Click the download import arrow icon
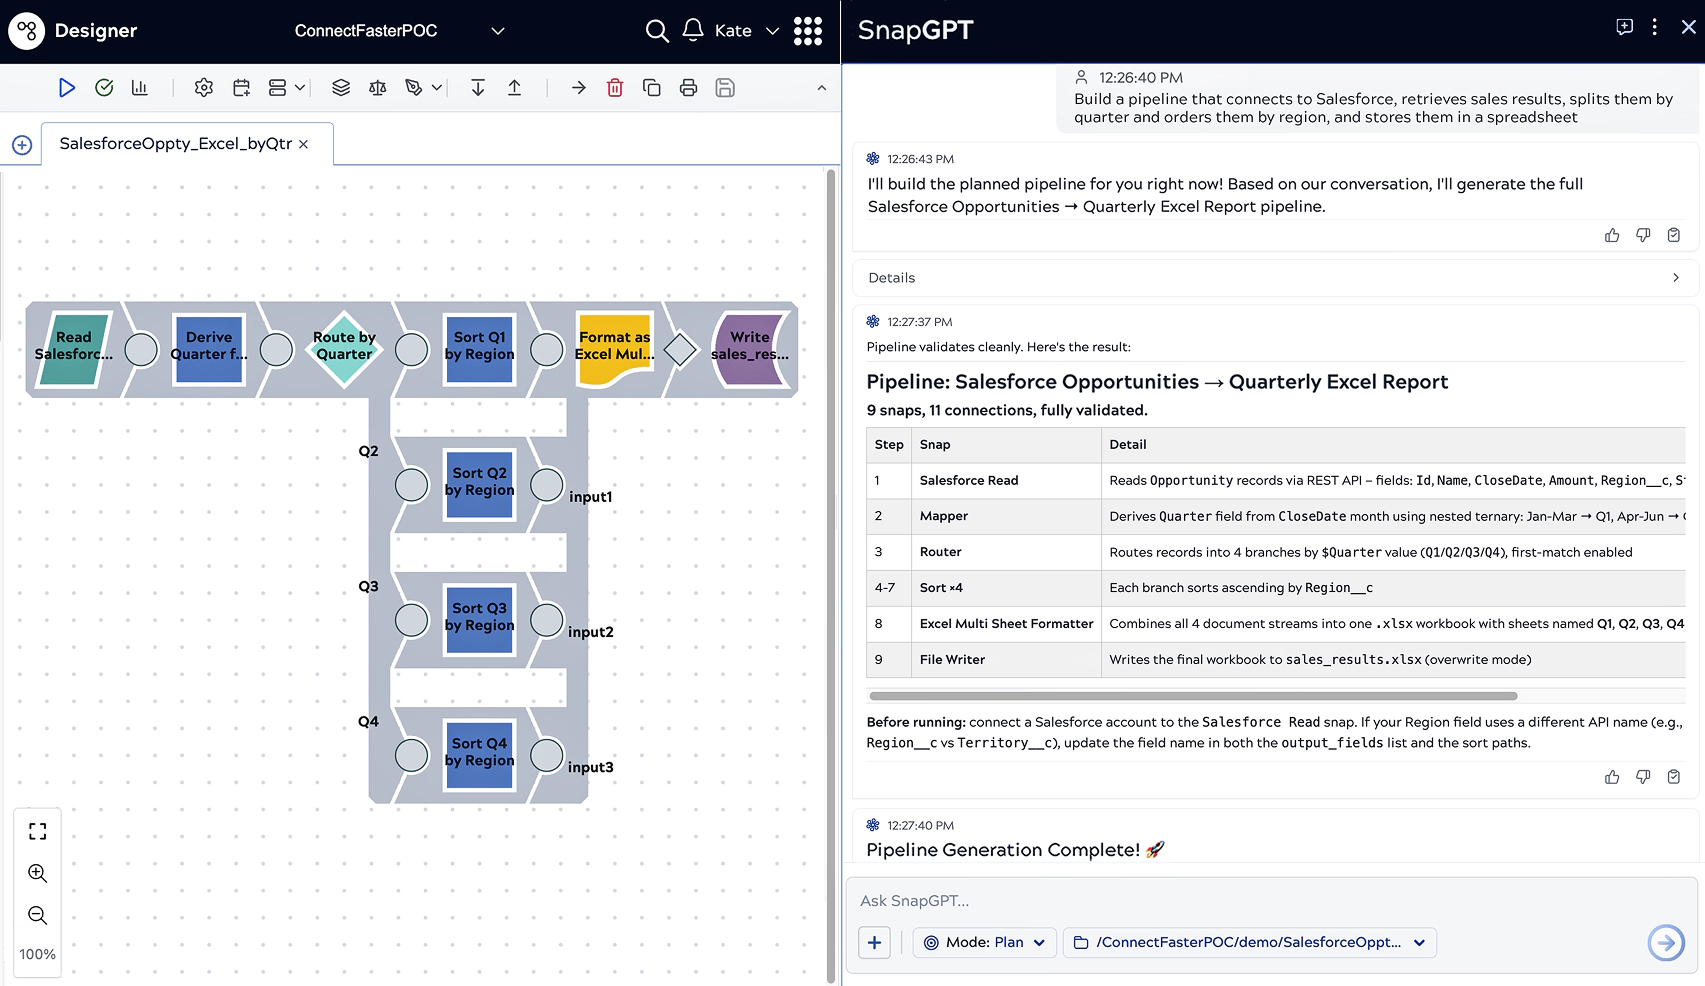Screen dimensions: 1705x986 pyautogui.click(x=478, y=88)
